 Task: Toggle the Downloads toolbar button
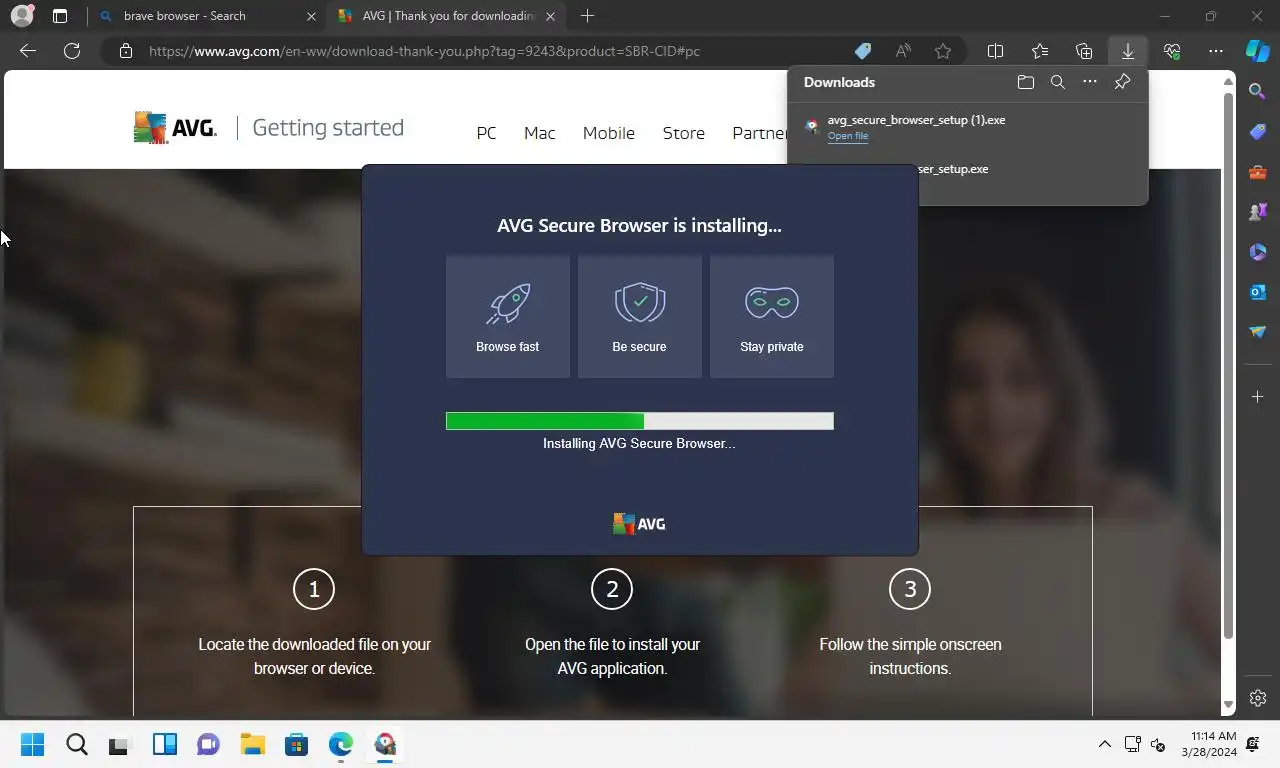click(1128, 51)
